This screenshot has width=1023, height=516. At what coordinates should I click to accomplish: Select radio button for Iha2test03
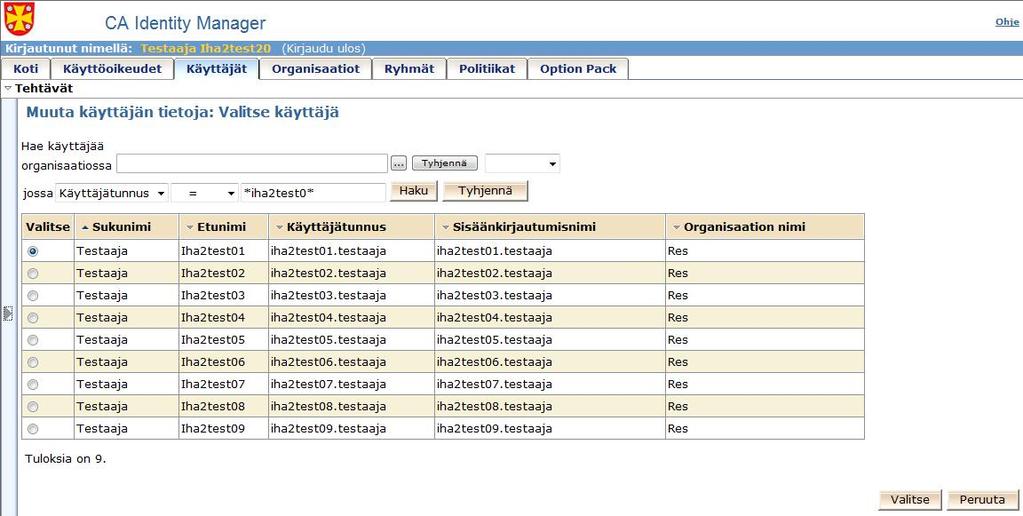coord(33,296)
